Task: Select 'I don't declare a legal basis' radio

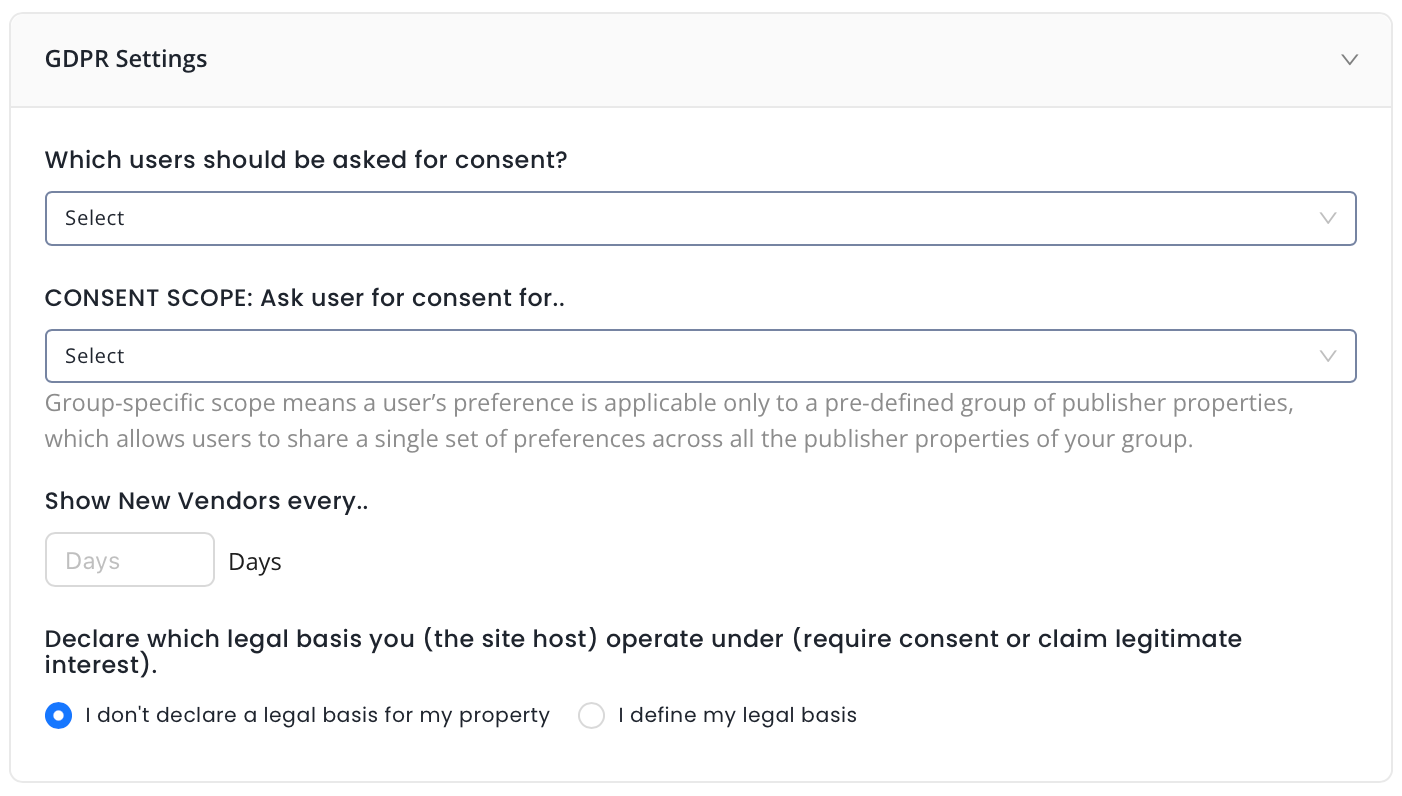Action: click(59, 716)
